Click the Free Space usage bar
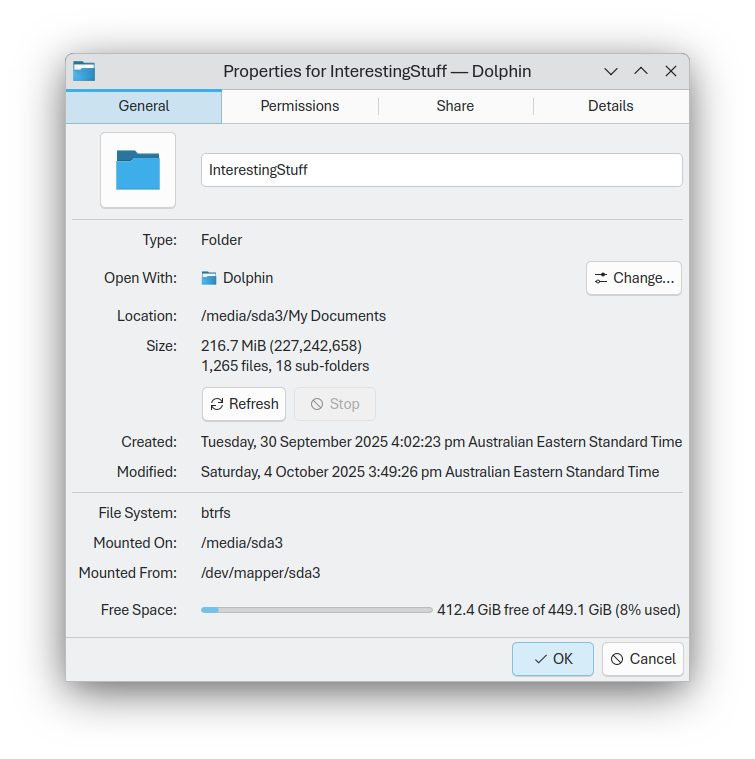This screenshot has height=759, width=755. tap(317, 610)
